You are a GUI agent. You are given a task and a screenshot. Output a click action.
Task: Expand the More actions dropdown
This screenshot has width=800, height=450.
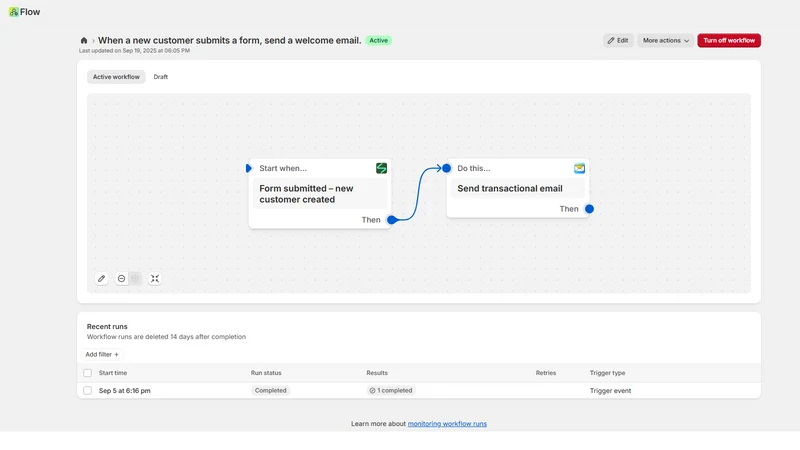click(x=665, y=40)
